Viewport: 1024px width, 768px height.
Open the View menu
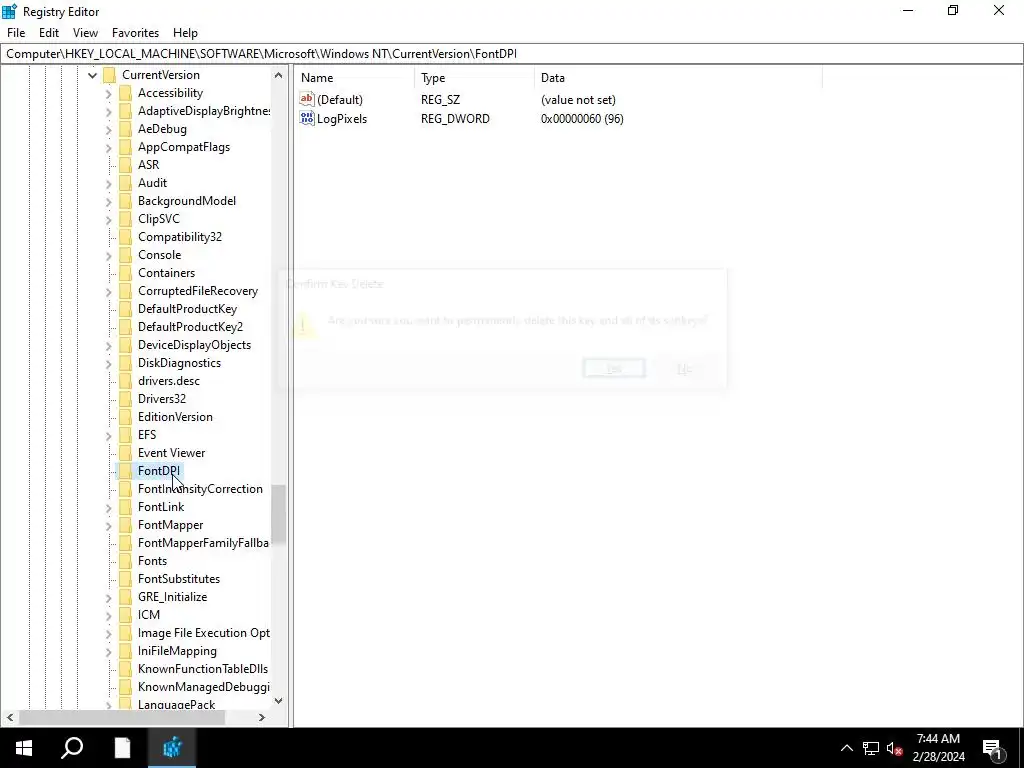point(85,33)
